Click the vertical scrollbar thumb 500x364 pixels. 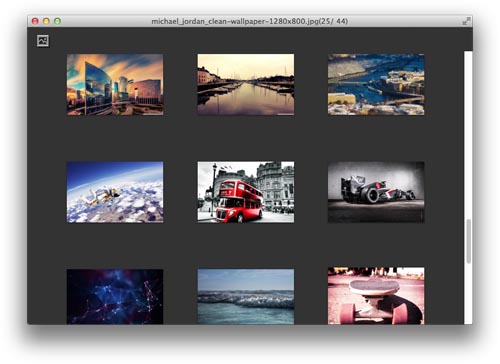pos(469,241)
